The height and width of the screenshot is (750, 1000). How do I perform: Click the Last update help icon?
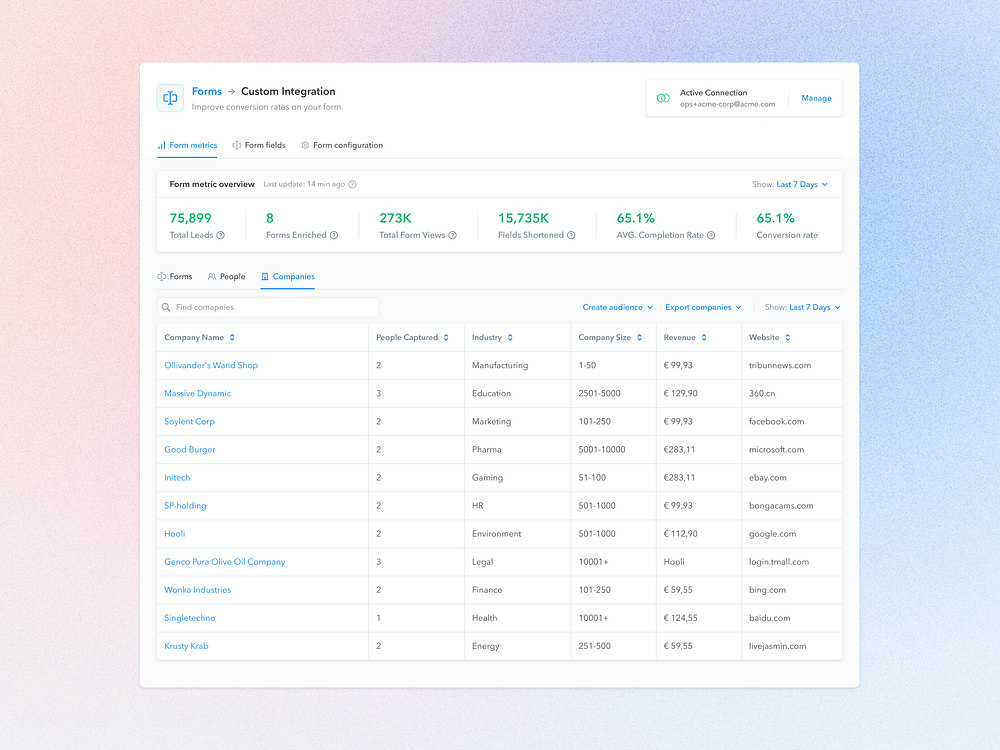pos(352,184)
